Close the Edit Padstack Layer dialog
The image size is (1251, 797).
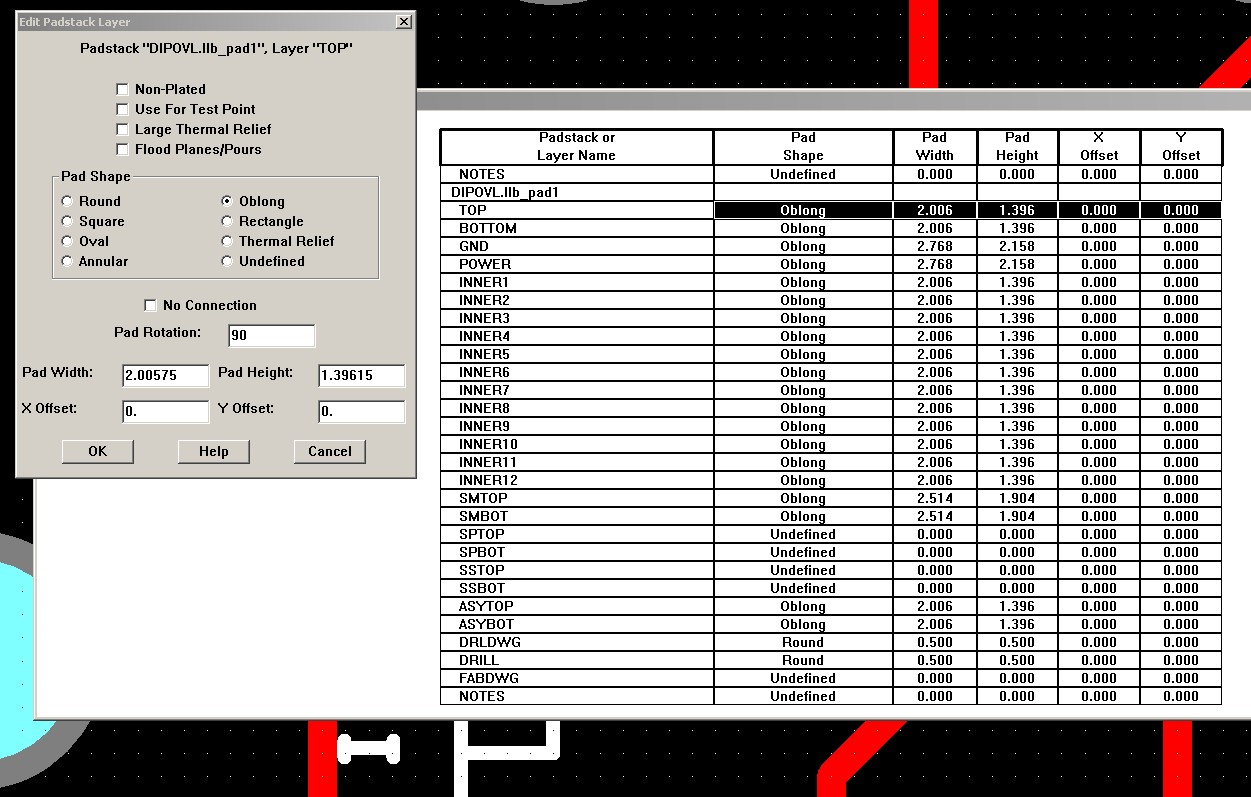pos(403,21)
